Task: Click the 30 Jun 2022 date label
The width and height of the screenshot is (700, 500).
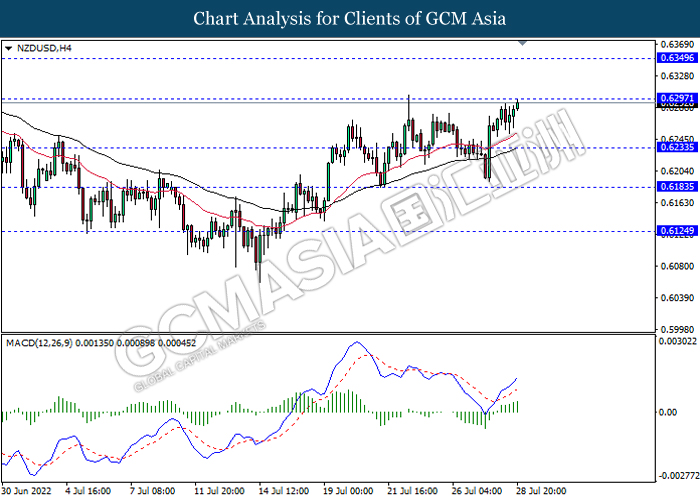Action: coord(26,491)
